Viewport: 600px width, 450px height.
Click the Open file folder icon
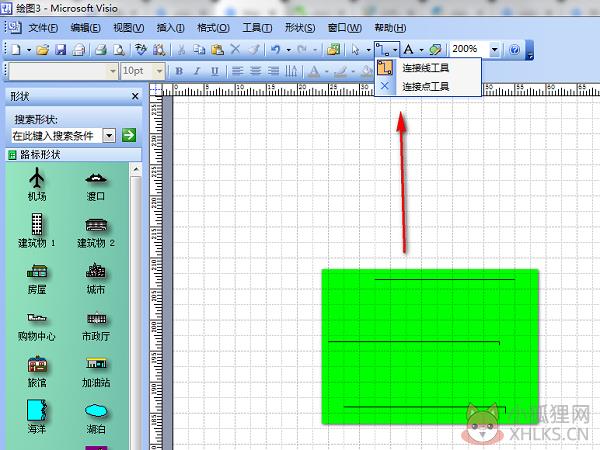click(x=42, y=50)
